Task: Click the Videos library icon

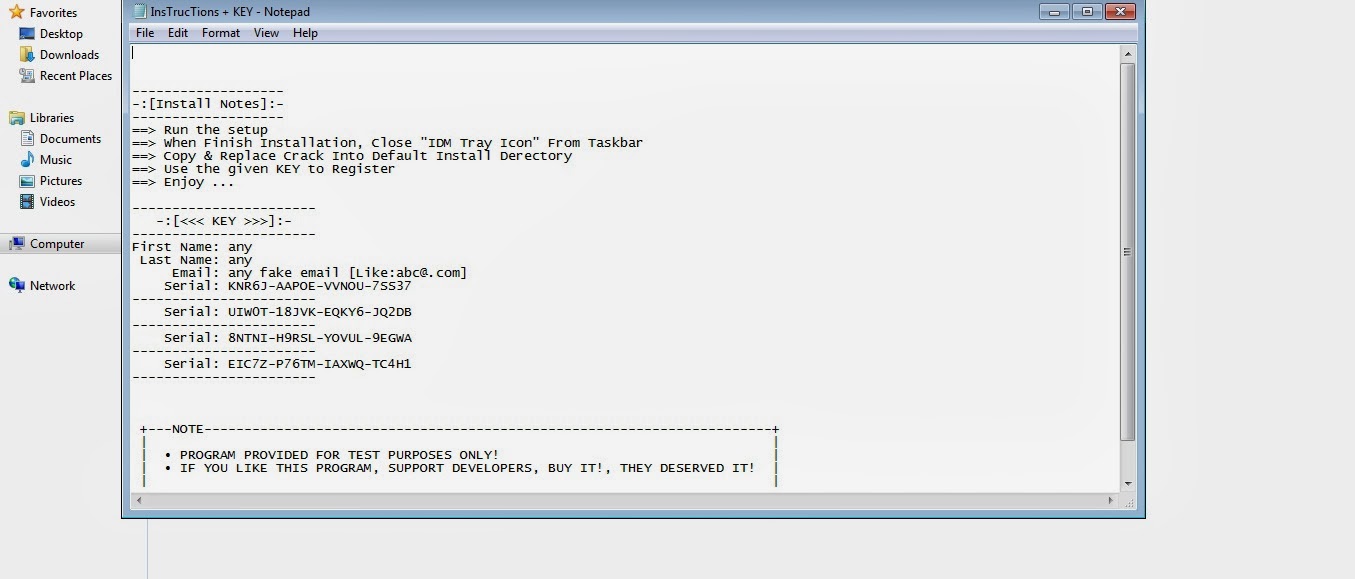Action: coord(27,202)
